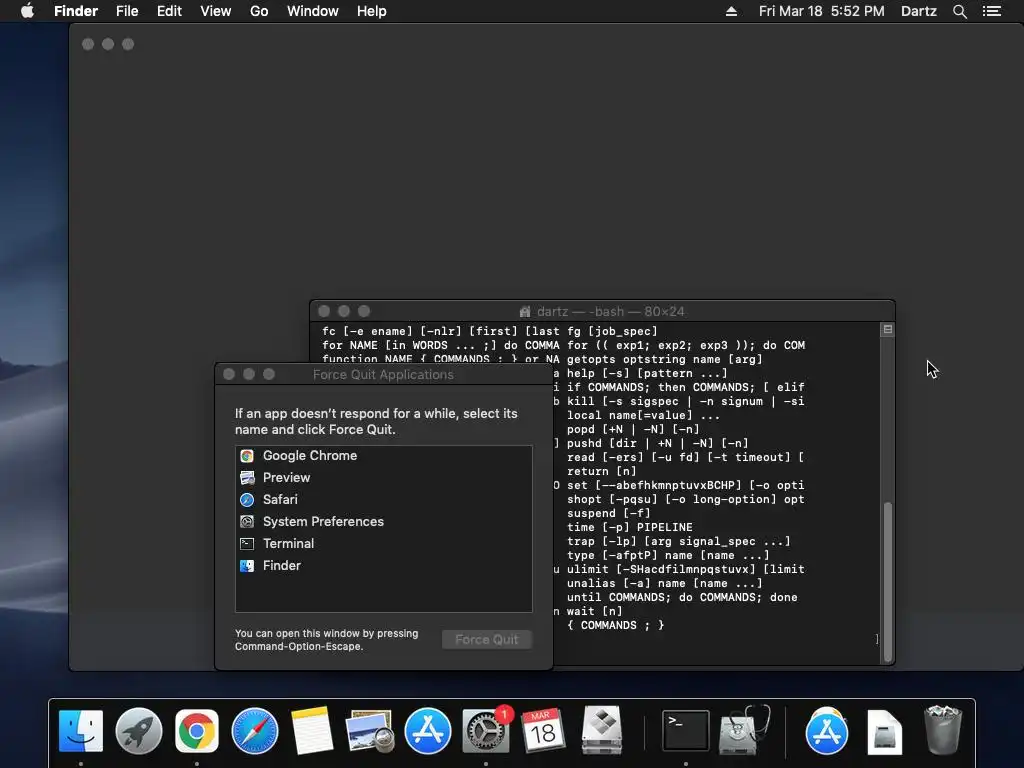Select Google Chrome row text in list
This screenshot has width=1024, height=768.
tap(310, 455)
